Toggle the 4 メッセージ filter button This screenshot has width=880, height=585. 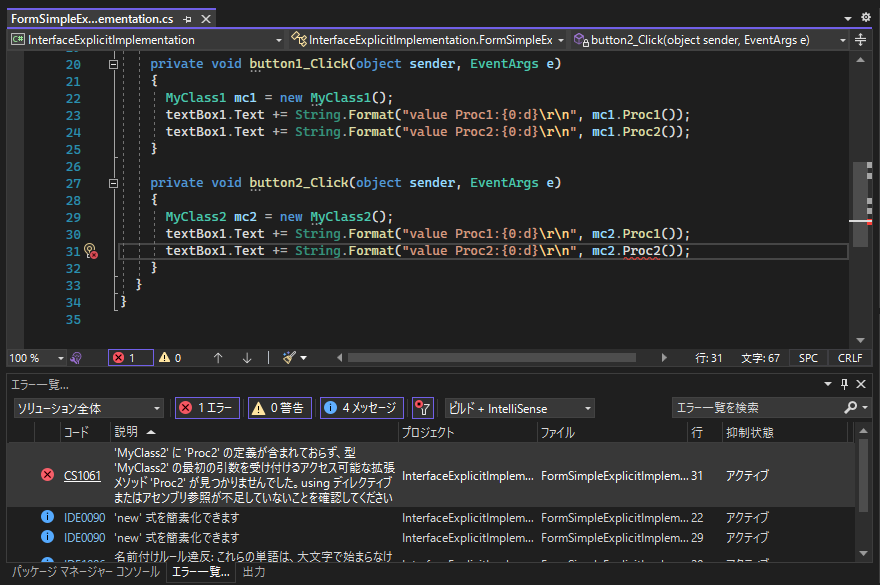(x=362, y=408)
